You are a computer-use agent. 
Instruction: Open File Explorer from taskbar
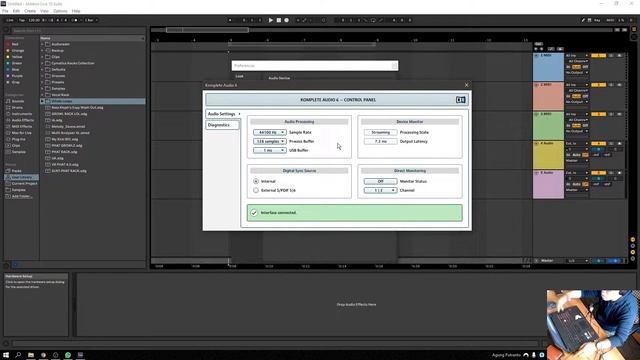point(31,355)
